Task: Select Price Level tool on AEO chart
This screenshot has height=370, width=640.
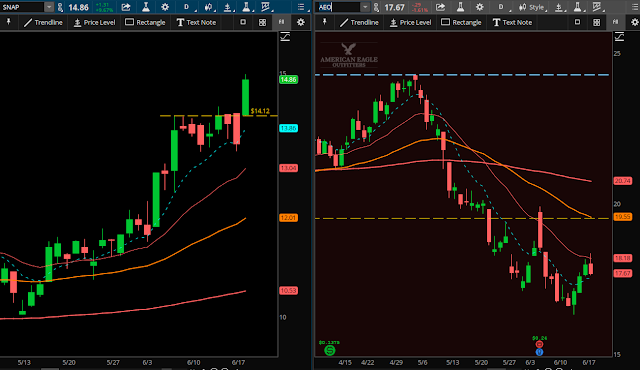Action: point(410,22)
